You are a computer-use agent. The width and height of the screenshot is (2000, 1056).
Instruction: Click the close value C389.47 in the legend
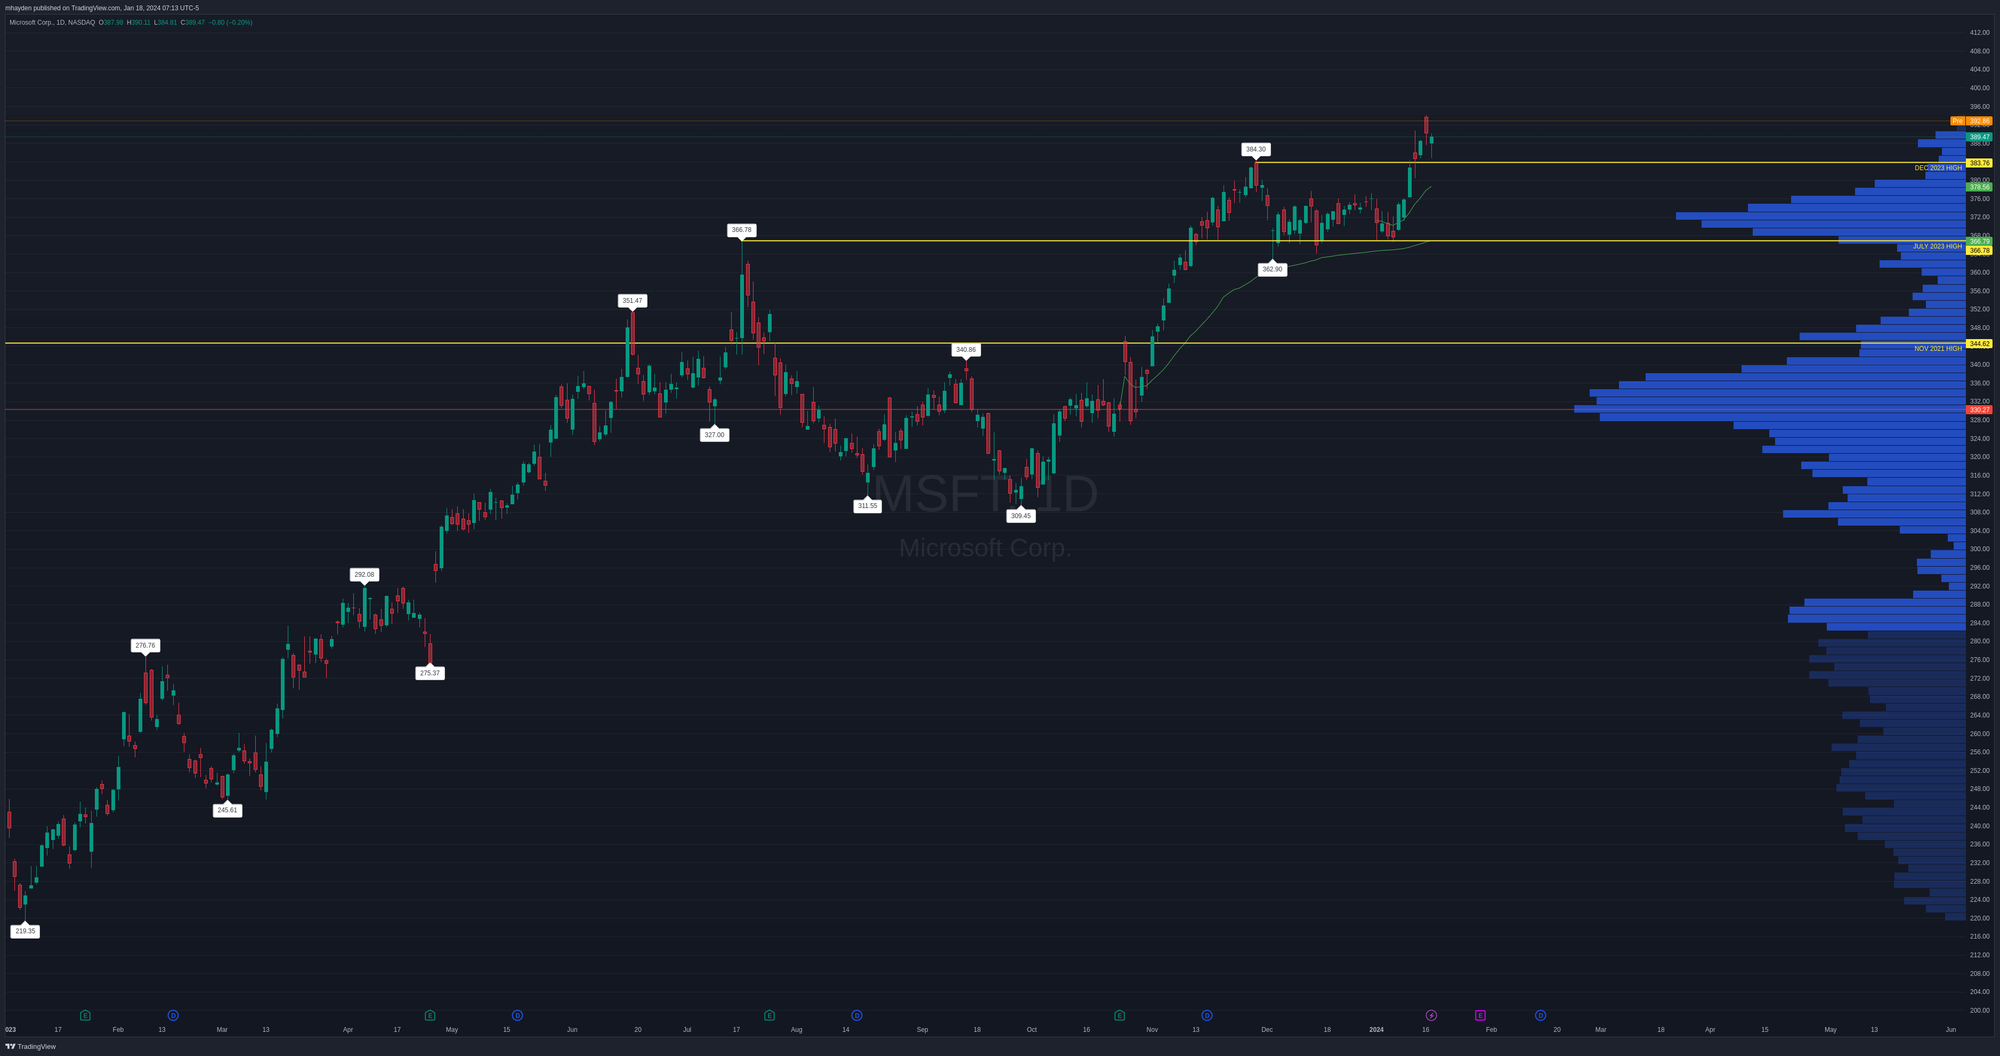(192, 22)
